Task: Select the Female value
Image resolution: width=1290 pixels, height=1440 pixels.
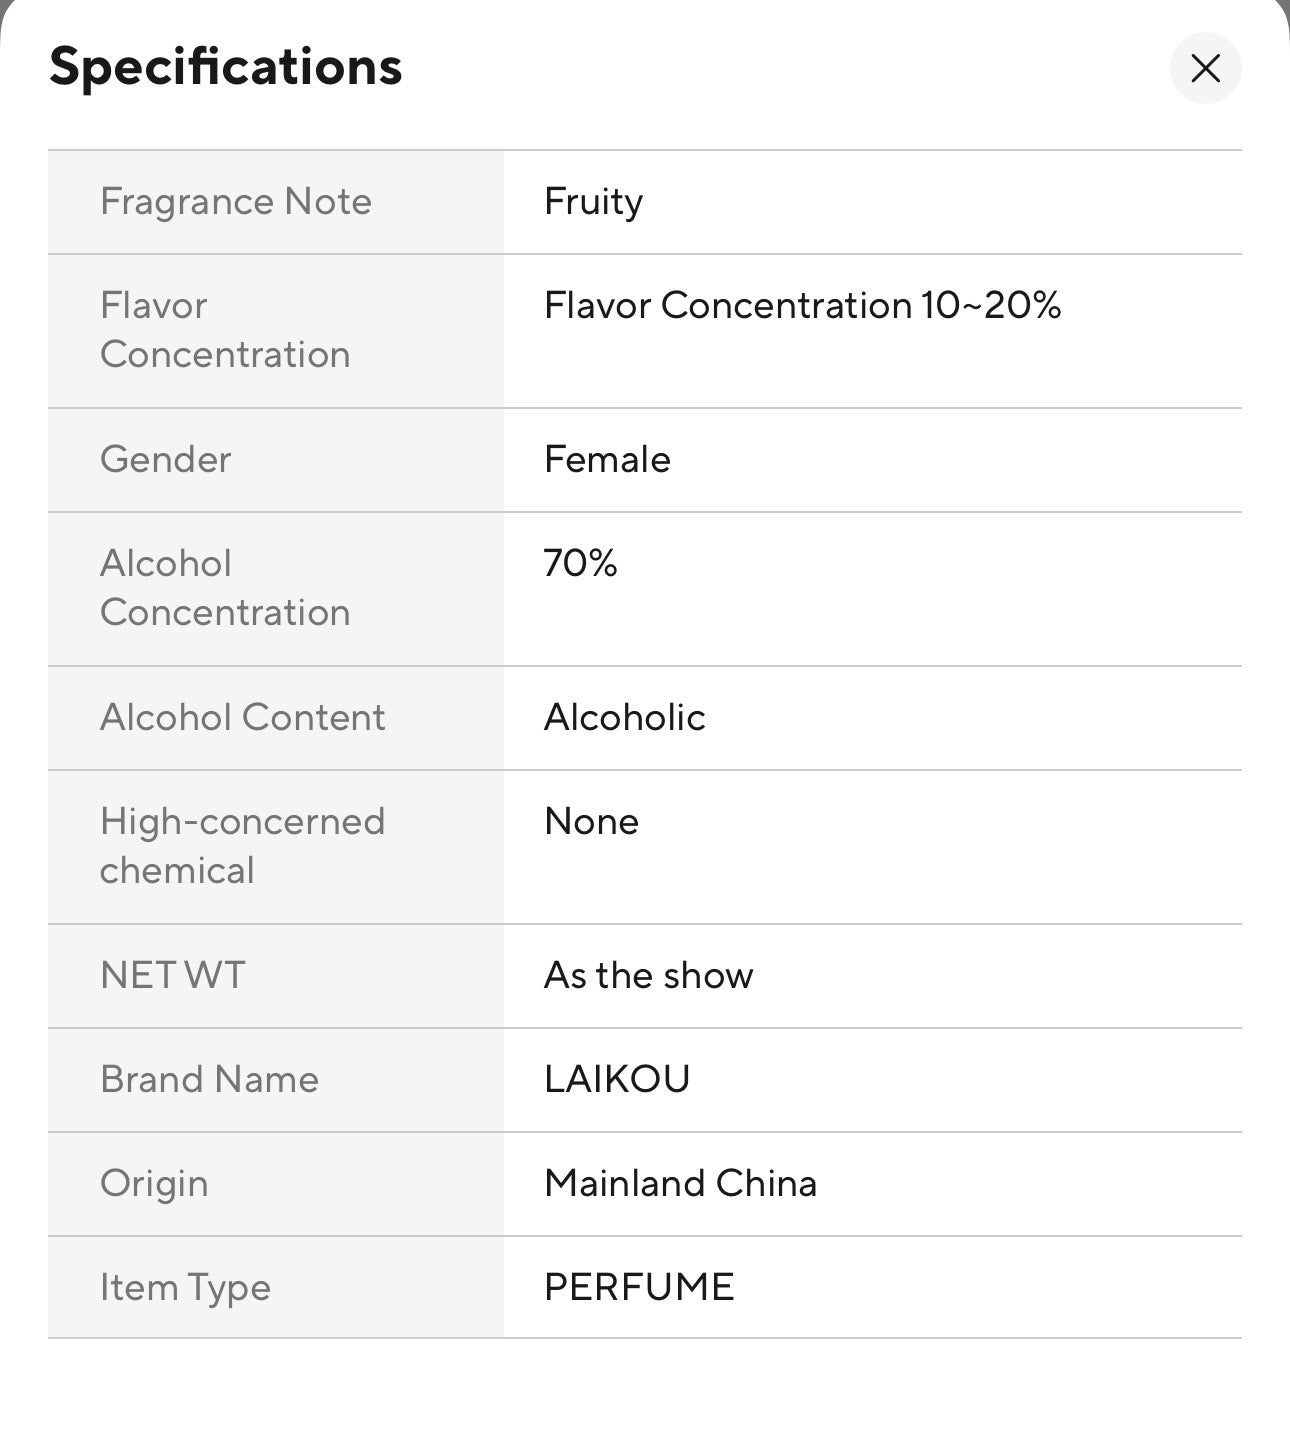Action: [x=607, y=459]
